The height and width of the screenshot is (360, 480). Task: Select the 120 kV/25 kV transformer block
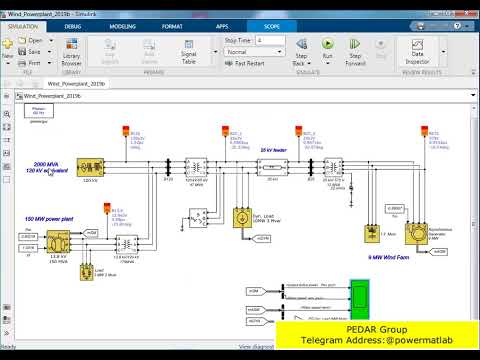pos(196,167)
